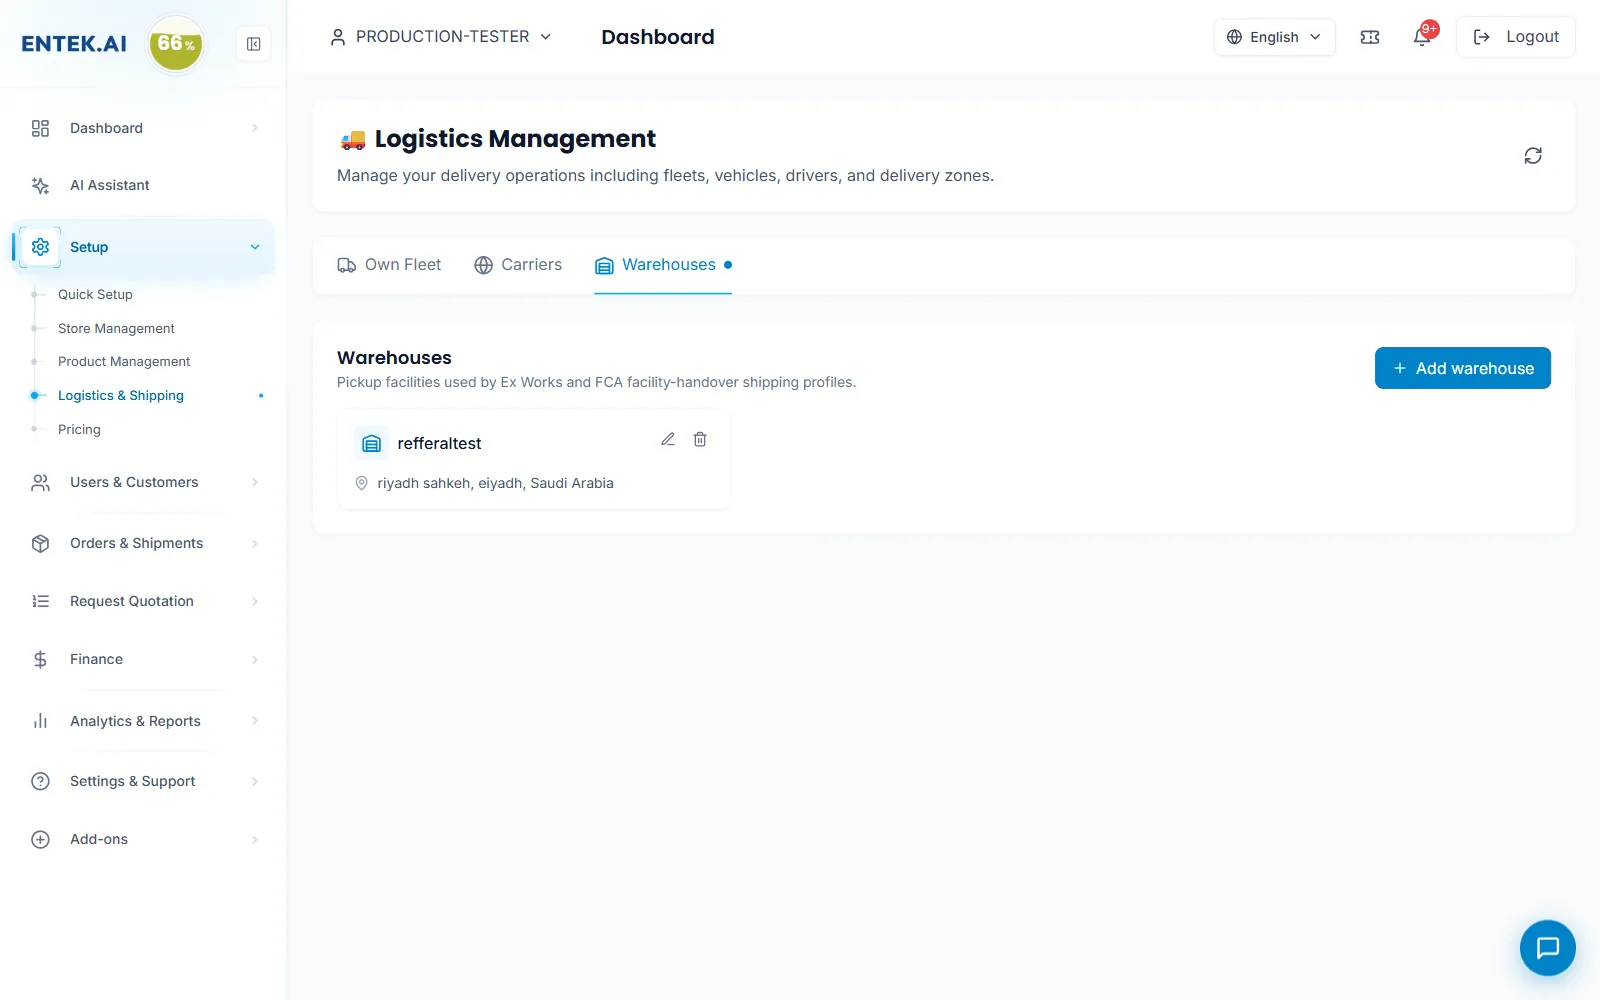Image resolution: width=1600 pixels, height=1000 pixels.
Task: Collapse the Setup menu chevron
Action: click(x=255, y=247)
